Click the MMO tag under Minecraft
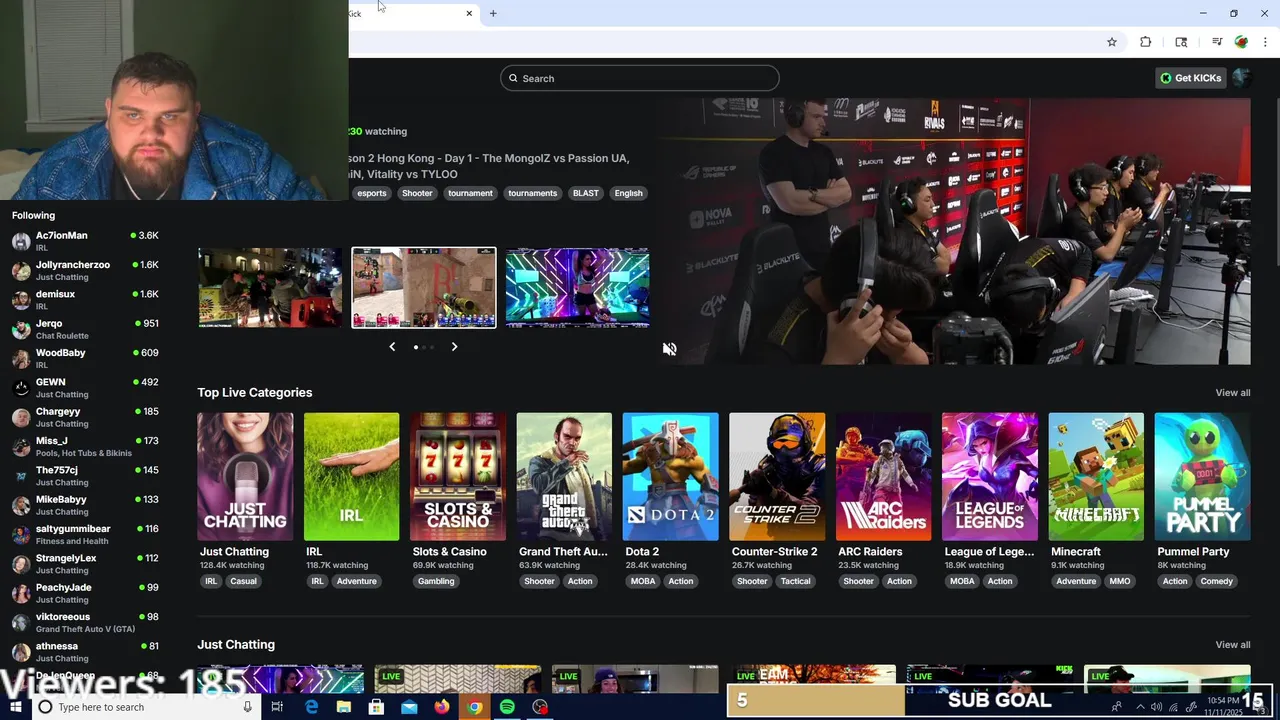Viewport: 1280px width, 720px height. 1119,581
